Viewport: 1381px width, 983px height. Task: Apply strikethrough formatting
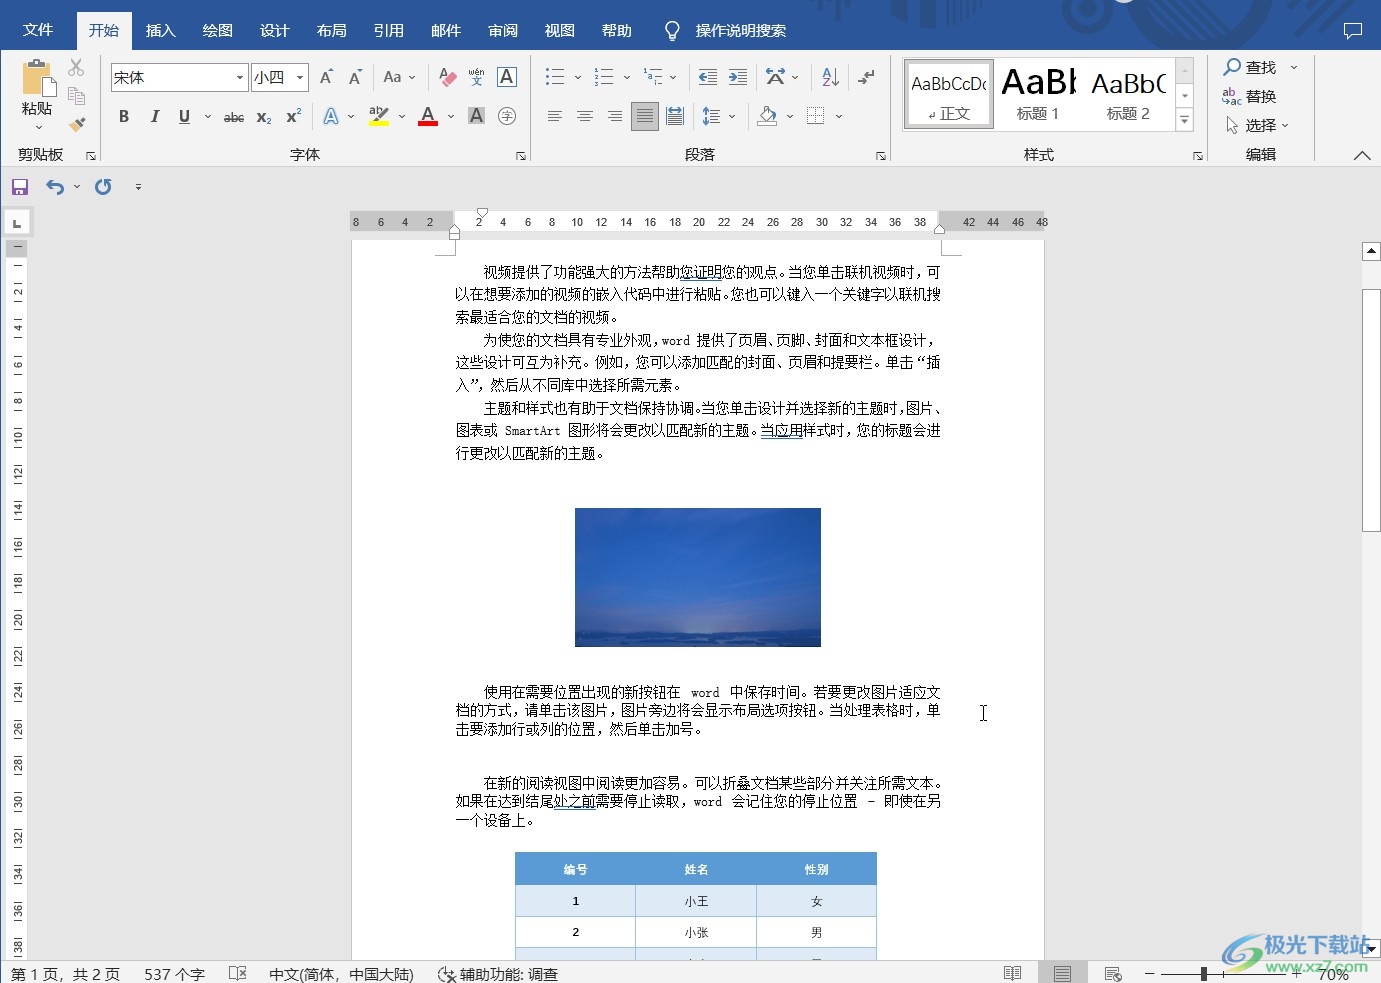pyautogui.click(x=233, y=117)
